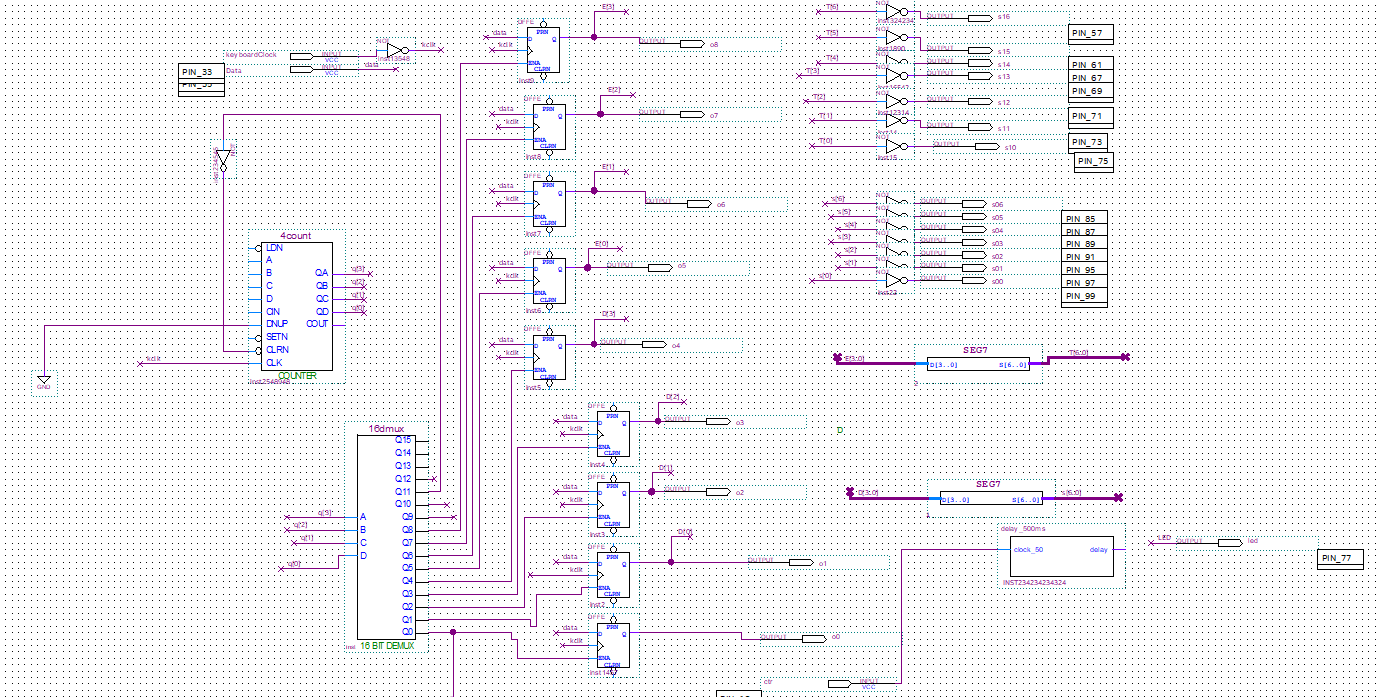1378x697 pixels.
Task: Select the s00 output pin
Action: pyautogui.click(x=973, y=282)
